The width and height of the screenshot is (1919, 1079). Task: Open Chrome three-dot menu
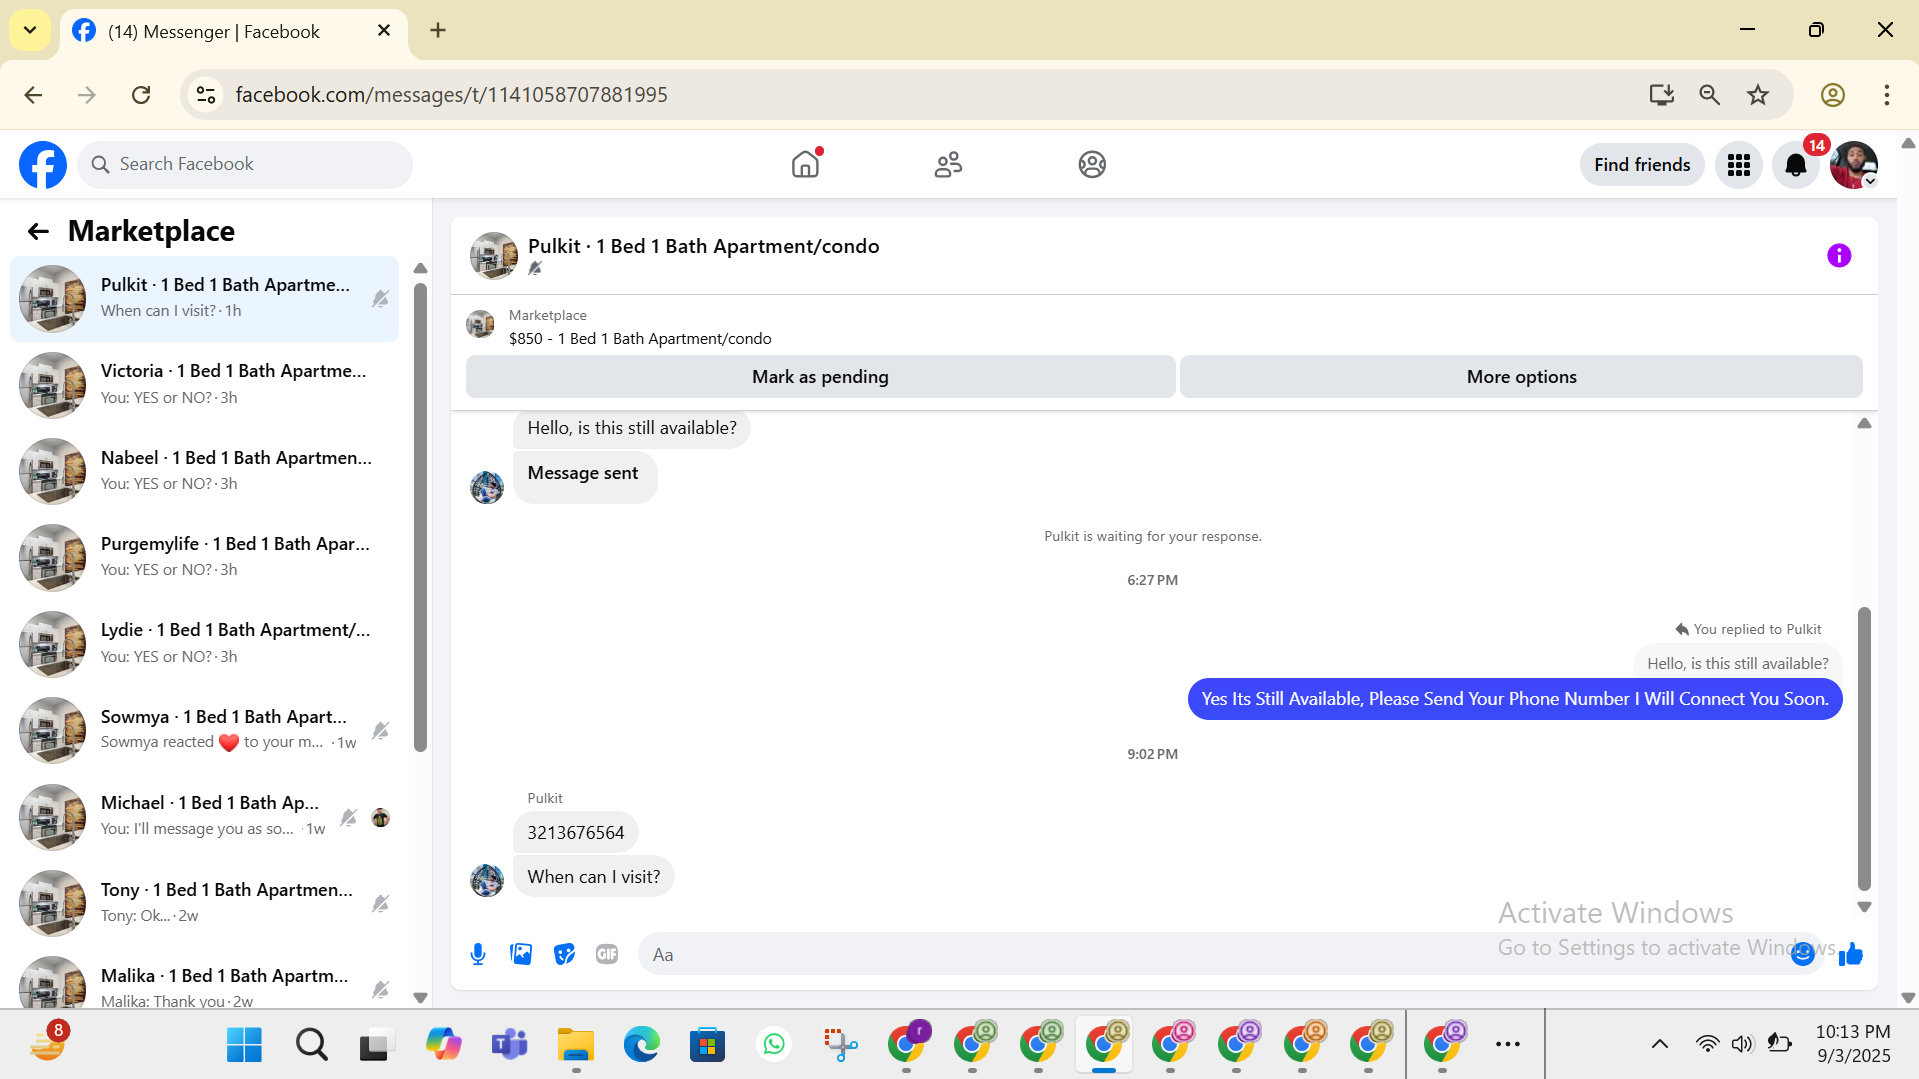click(x=1887, y=95)
